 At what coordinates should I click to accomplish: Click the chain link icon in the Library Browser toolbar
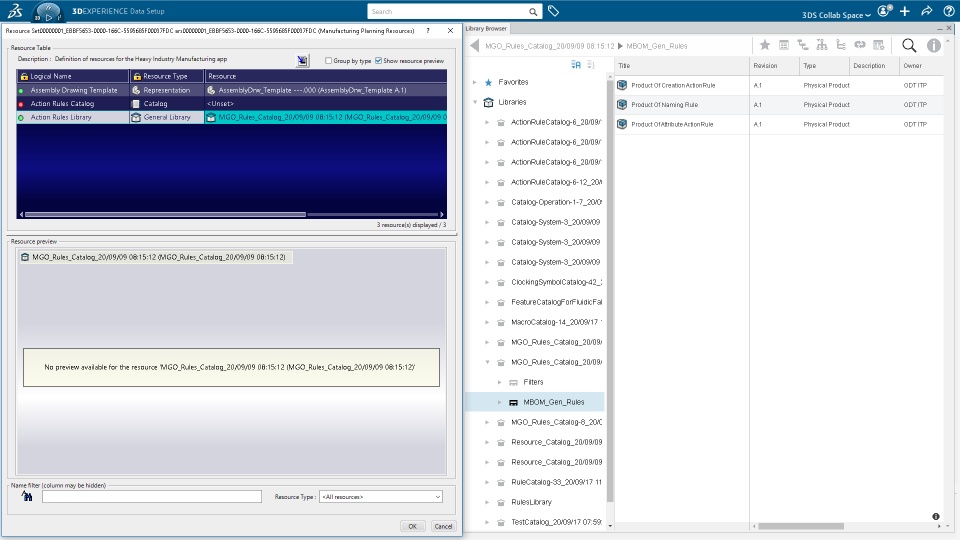point(860,45)
